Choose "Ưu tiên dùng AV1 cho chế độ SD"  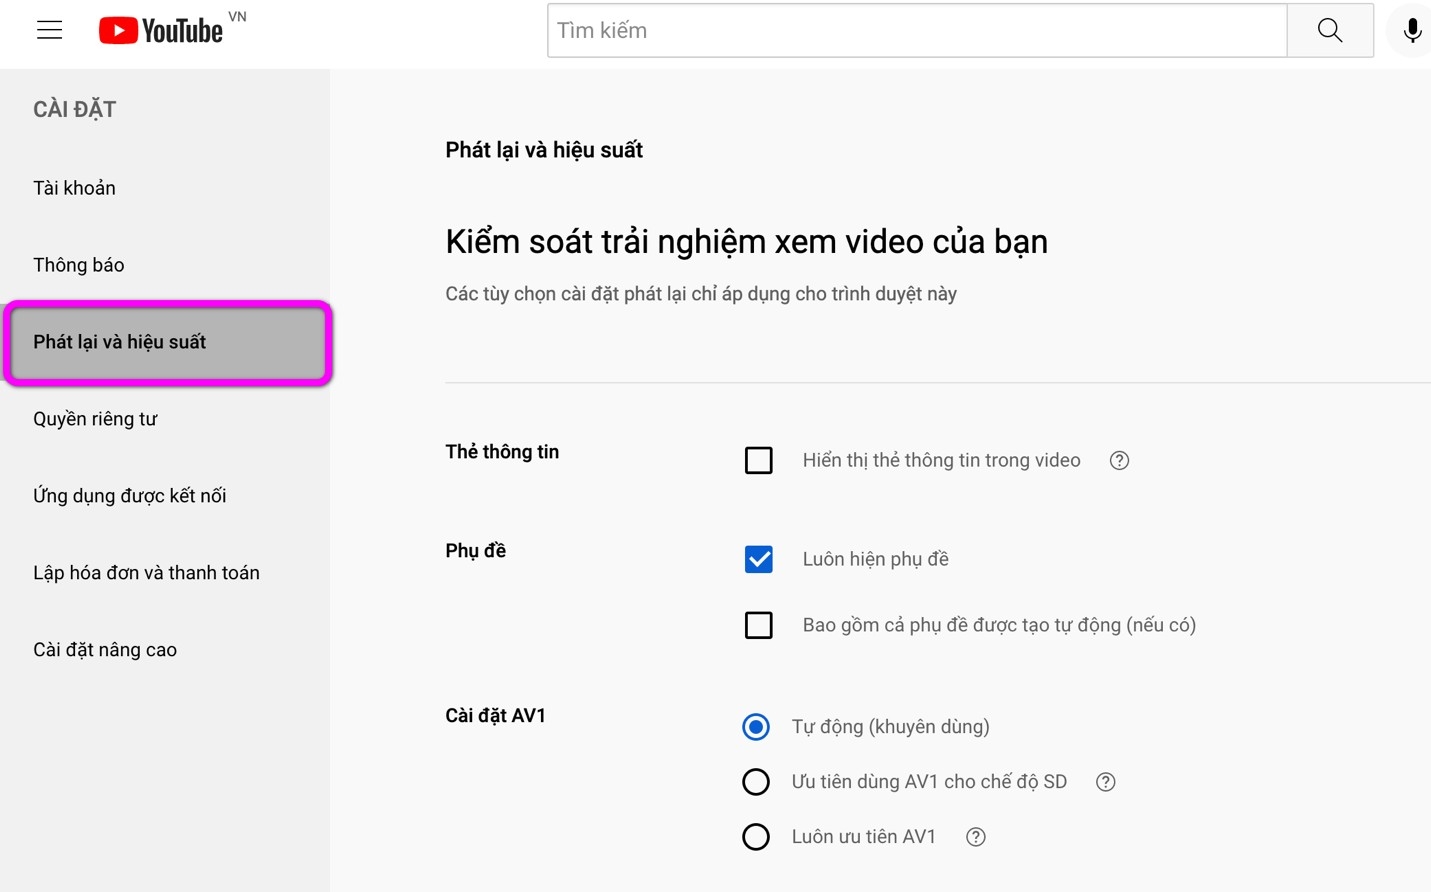click(756, 781)
